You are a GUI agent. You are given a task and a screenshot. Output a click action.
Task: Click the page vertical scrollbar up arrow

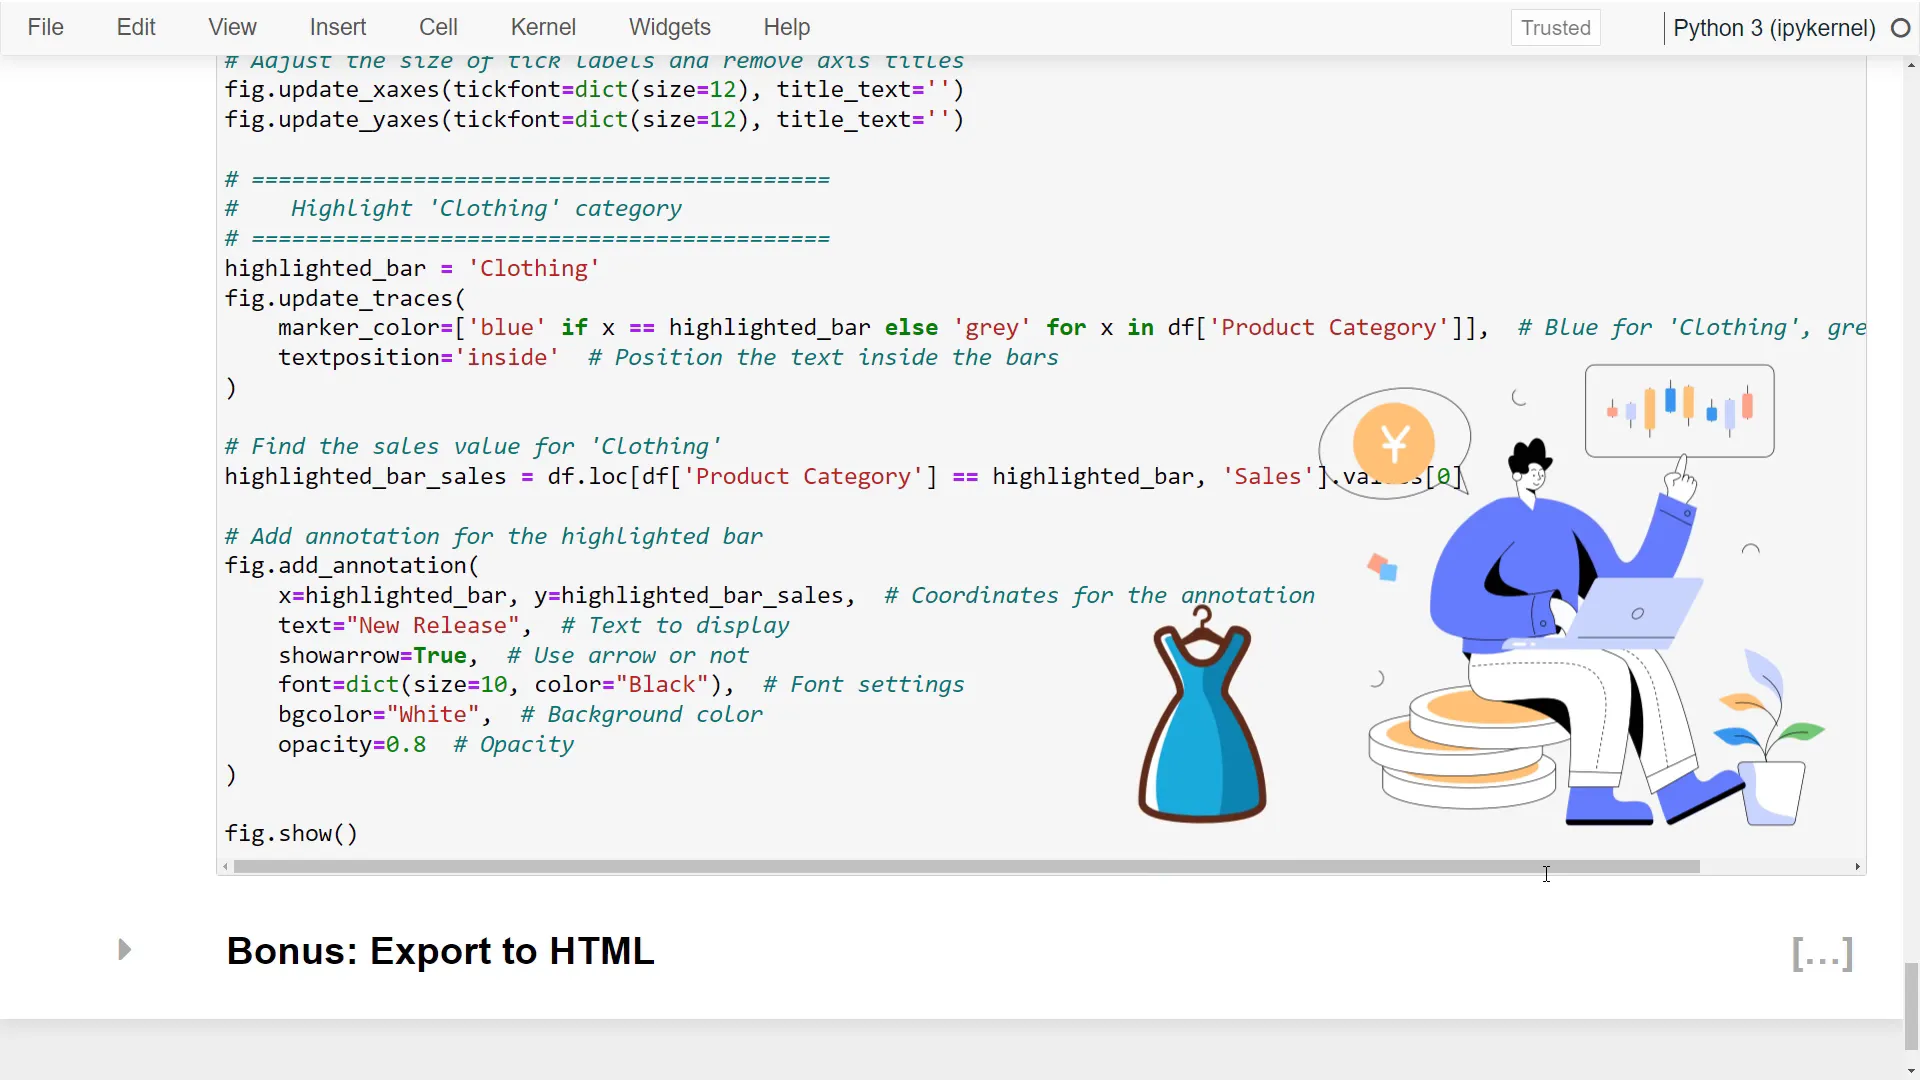pyautogui.click(x=1911, y=65)
